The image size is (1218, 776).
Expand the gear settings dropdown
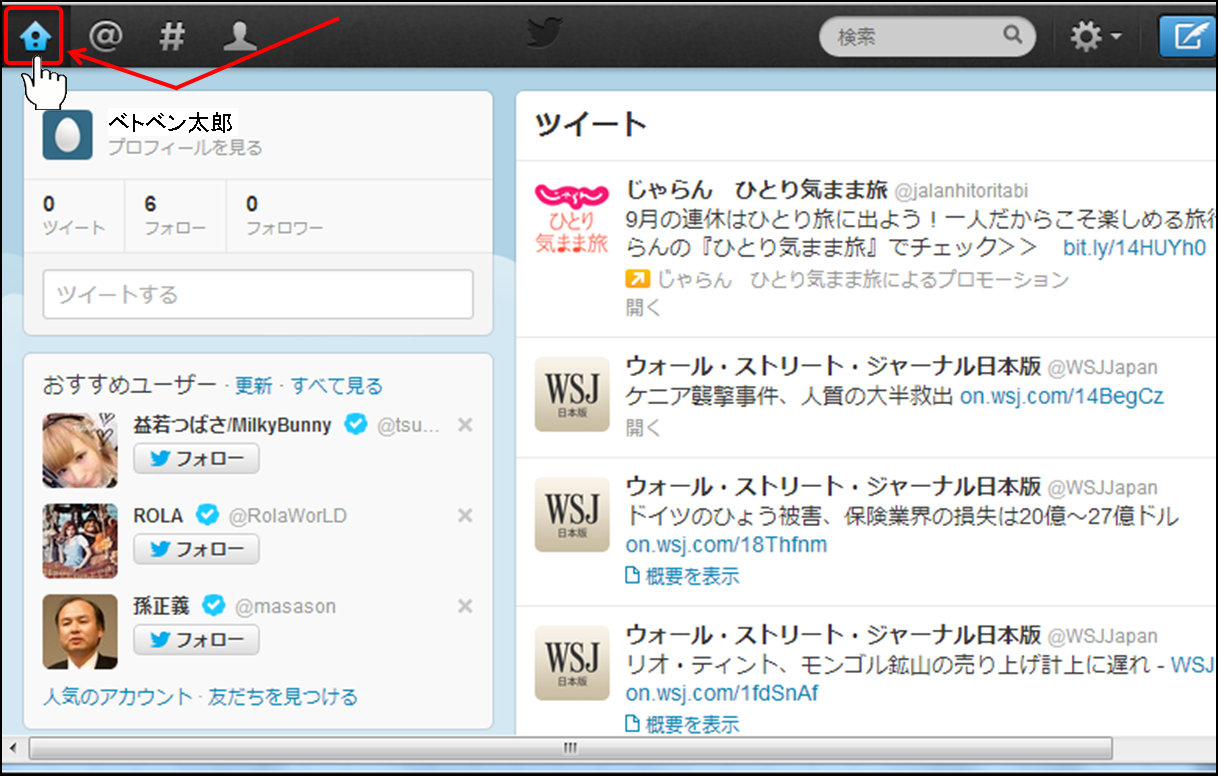click(1096, 37)
